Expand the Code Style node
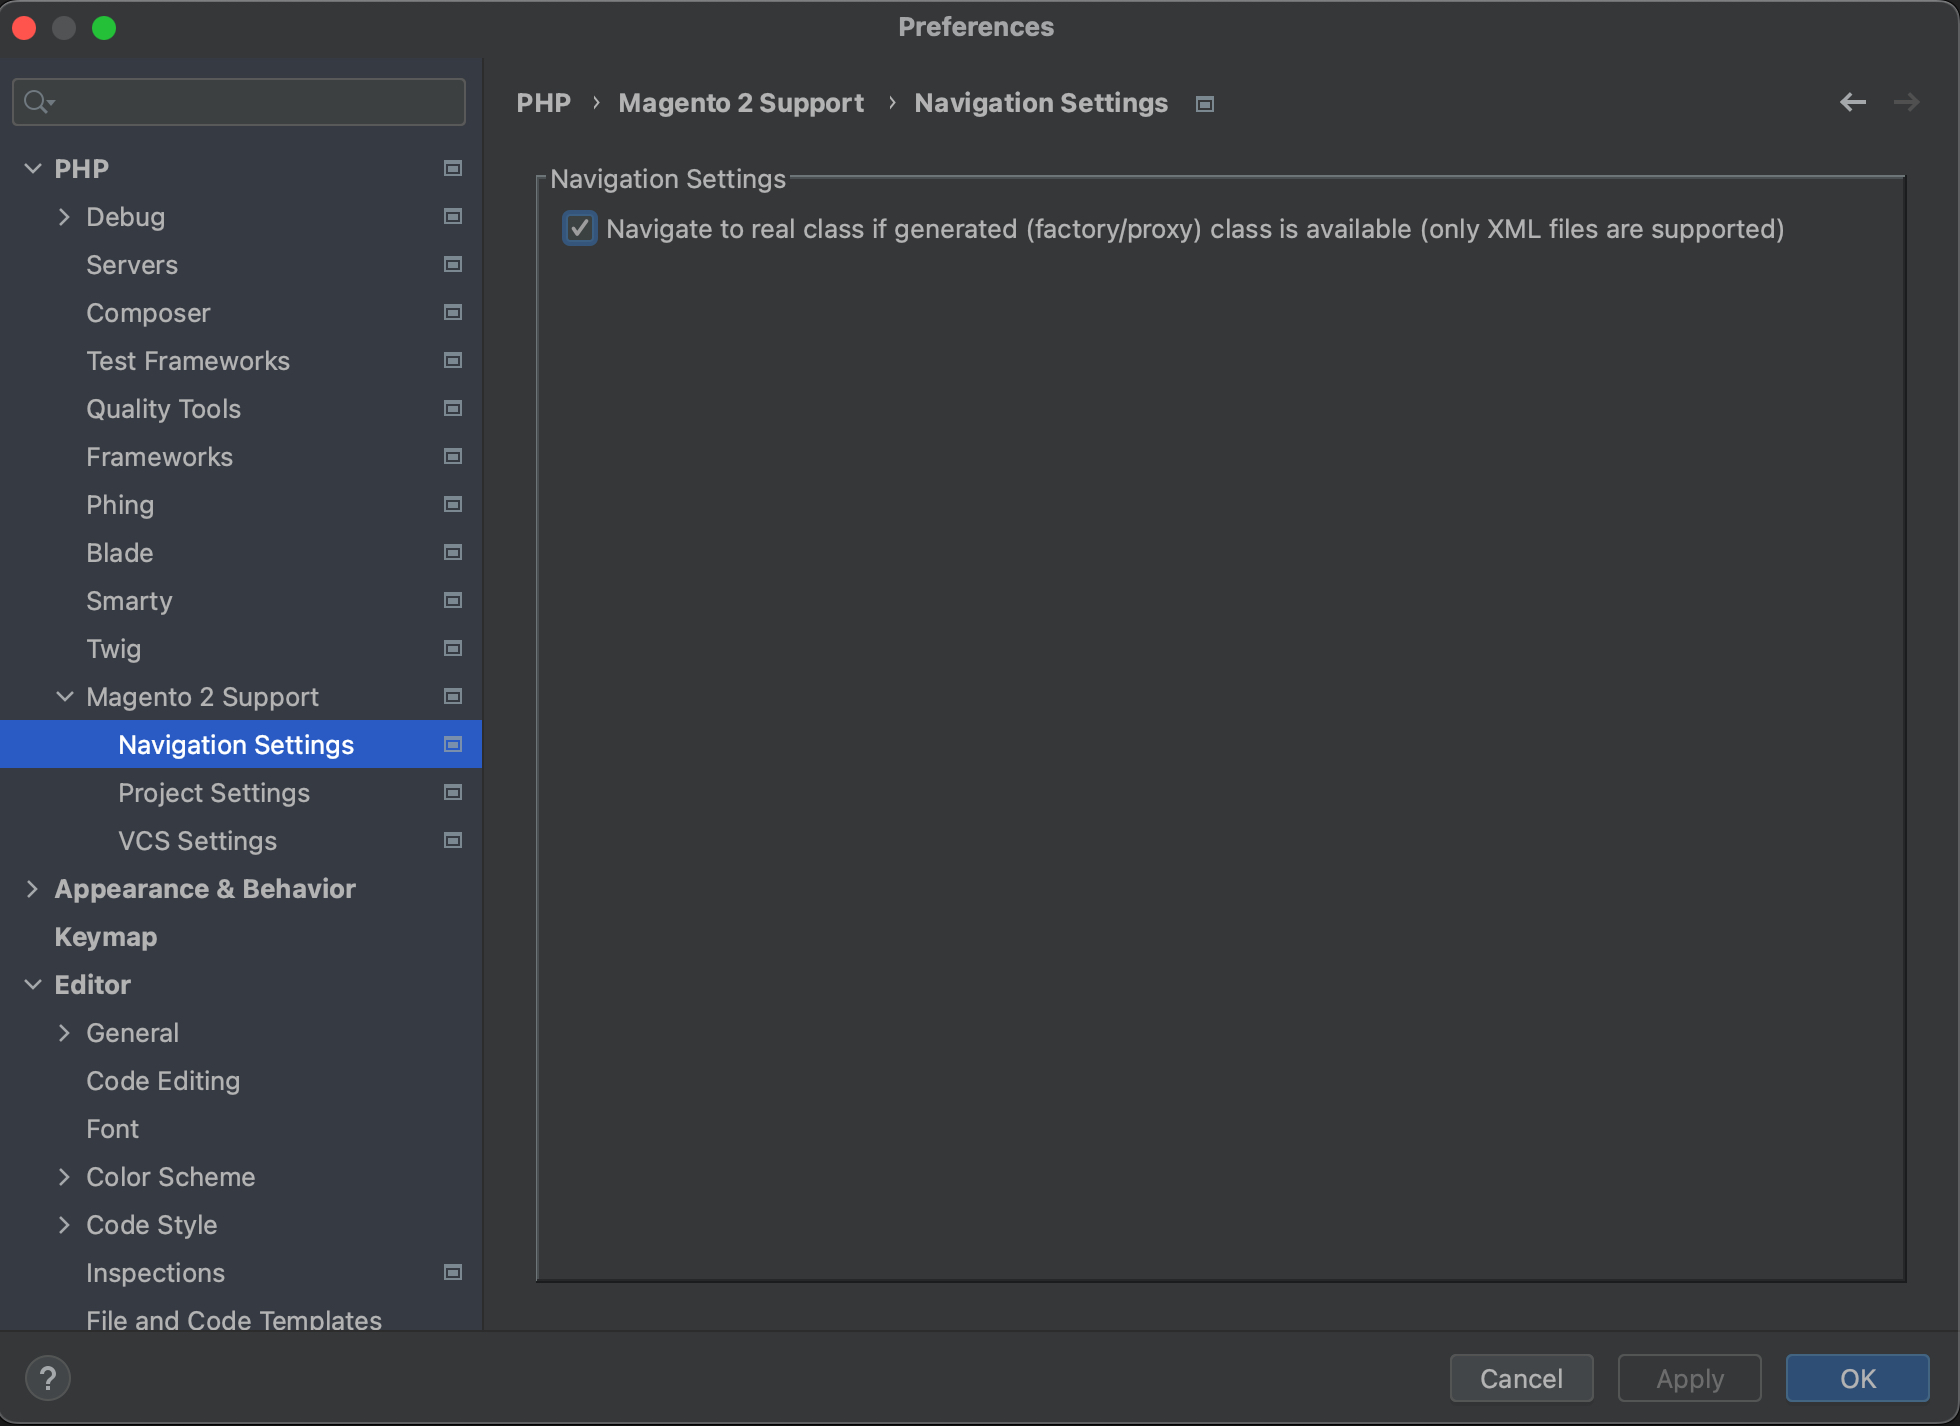The height and width of the screenshot is (1426, 1960). click(x=65, y=1224)
